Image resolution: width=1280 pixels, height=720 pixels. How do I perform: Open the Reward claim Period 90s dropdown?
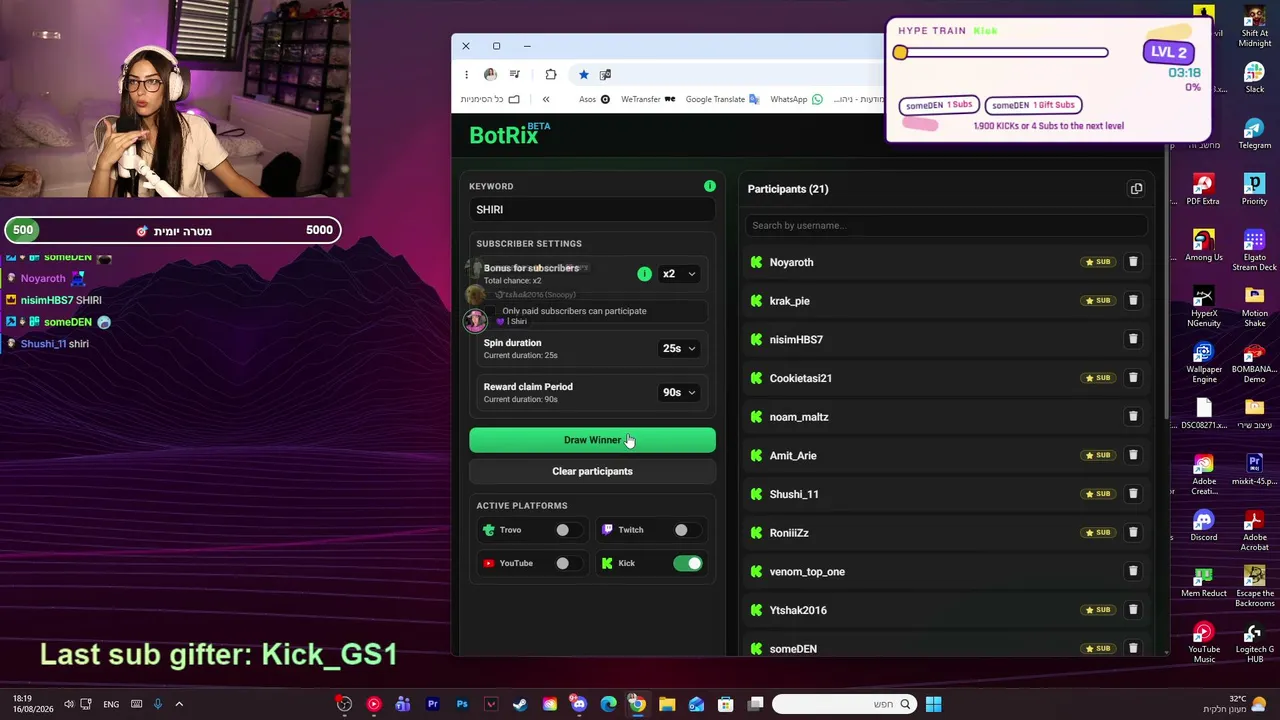click(x=679, y=393)
